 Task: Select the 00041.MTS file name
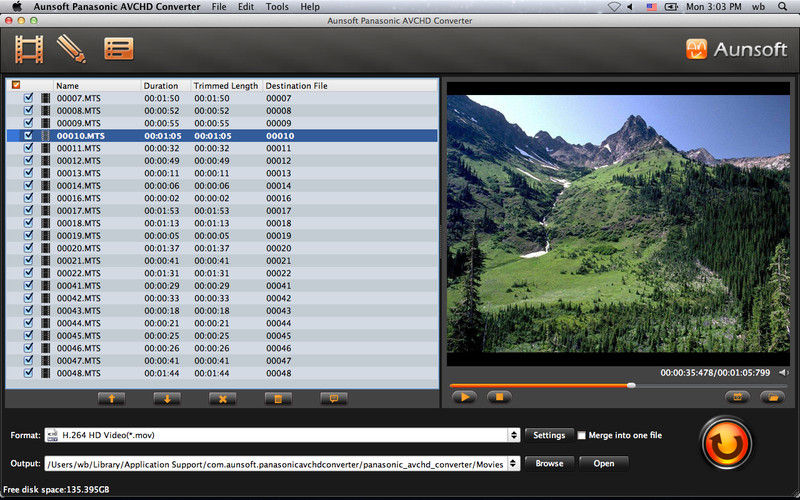pyautogui.click(x=79, y=286)
